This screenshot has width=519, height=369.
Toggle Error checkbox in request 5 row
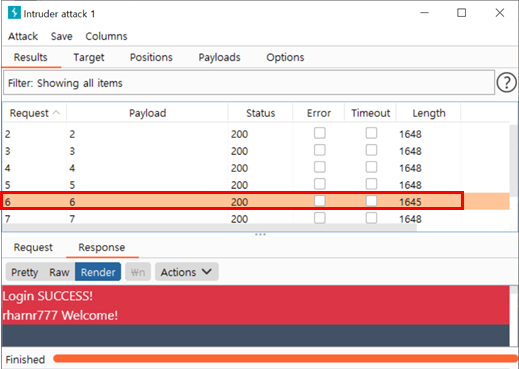320,184
